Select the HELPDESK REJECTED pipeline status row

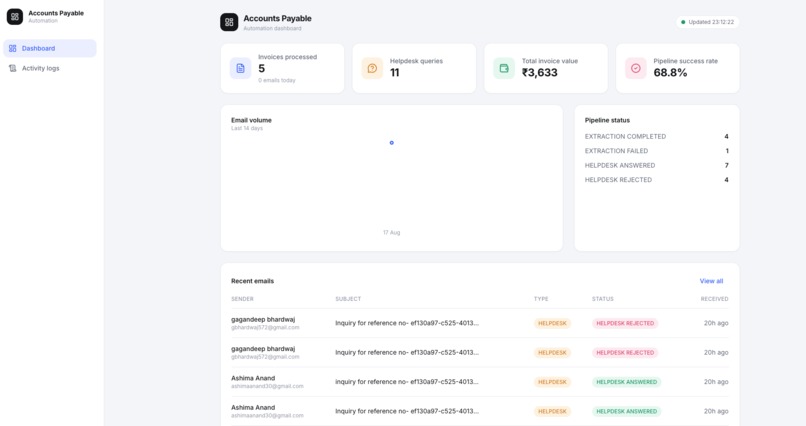(656, 180)
